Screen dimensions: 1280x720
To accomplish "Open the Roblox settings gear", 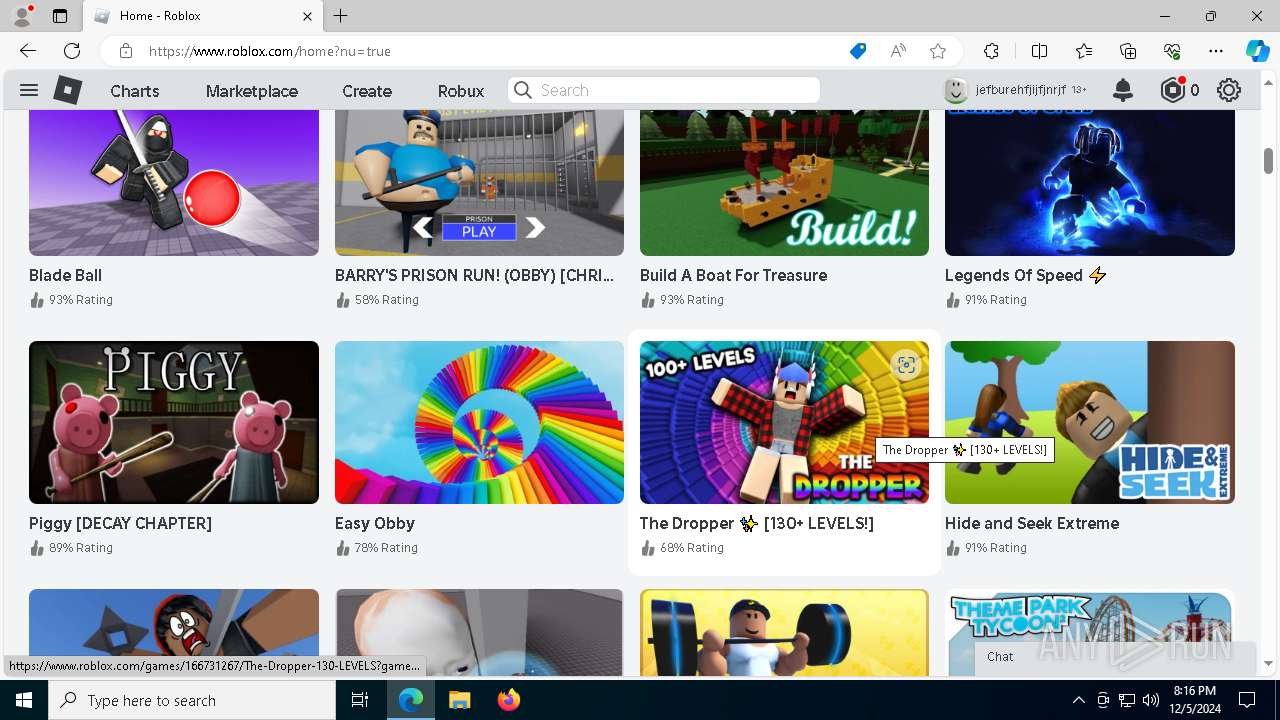I will [1229, 90].
